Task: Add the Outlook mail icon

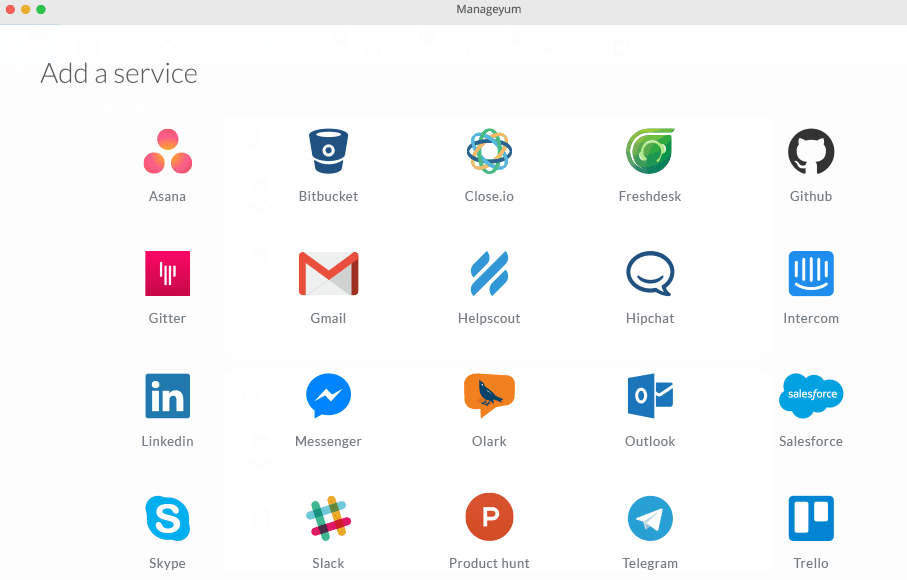Action: [650, 396]
